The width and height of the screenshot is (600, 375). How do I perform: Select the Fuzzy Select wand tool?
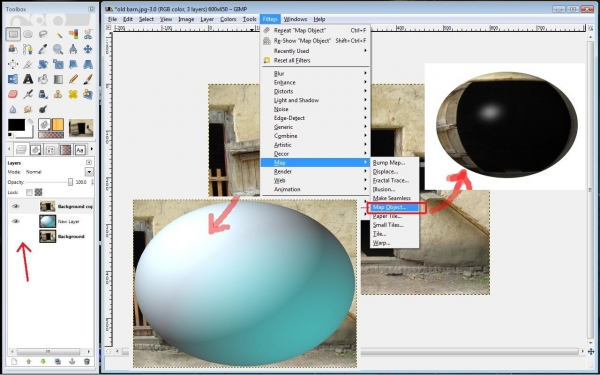[x=58, y=34]
